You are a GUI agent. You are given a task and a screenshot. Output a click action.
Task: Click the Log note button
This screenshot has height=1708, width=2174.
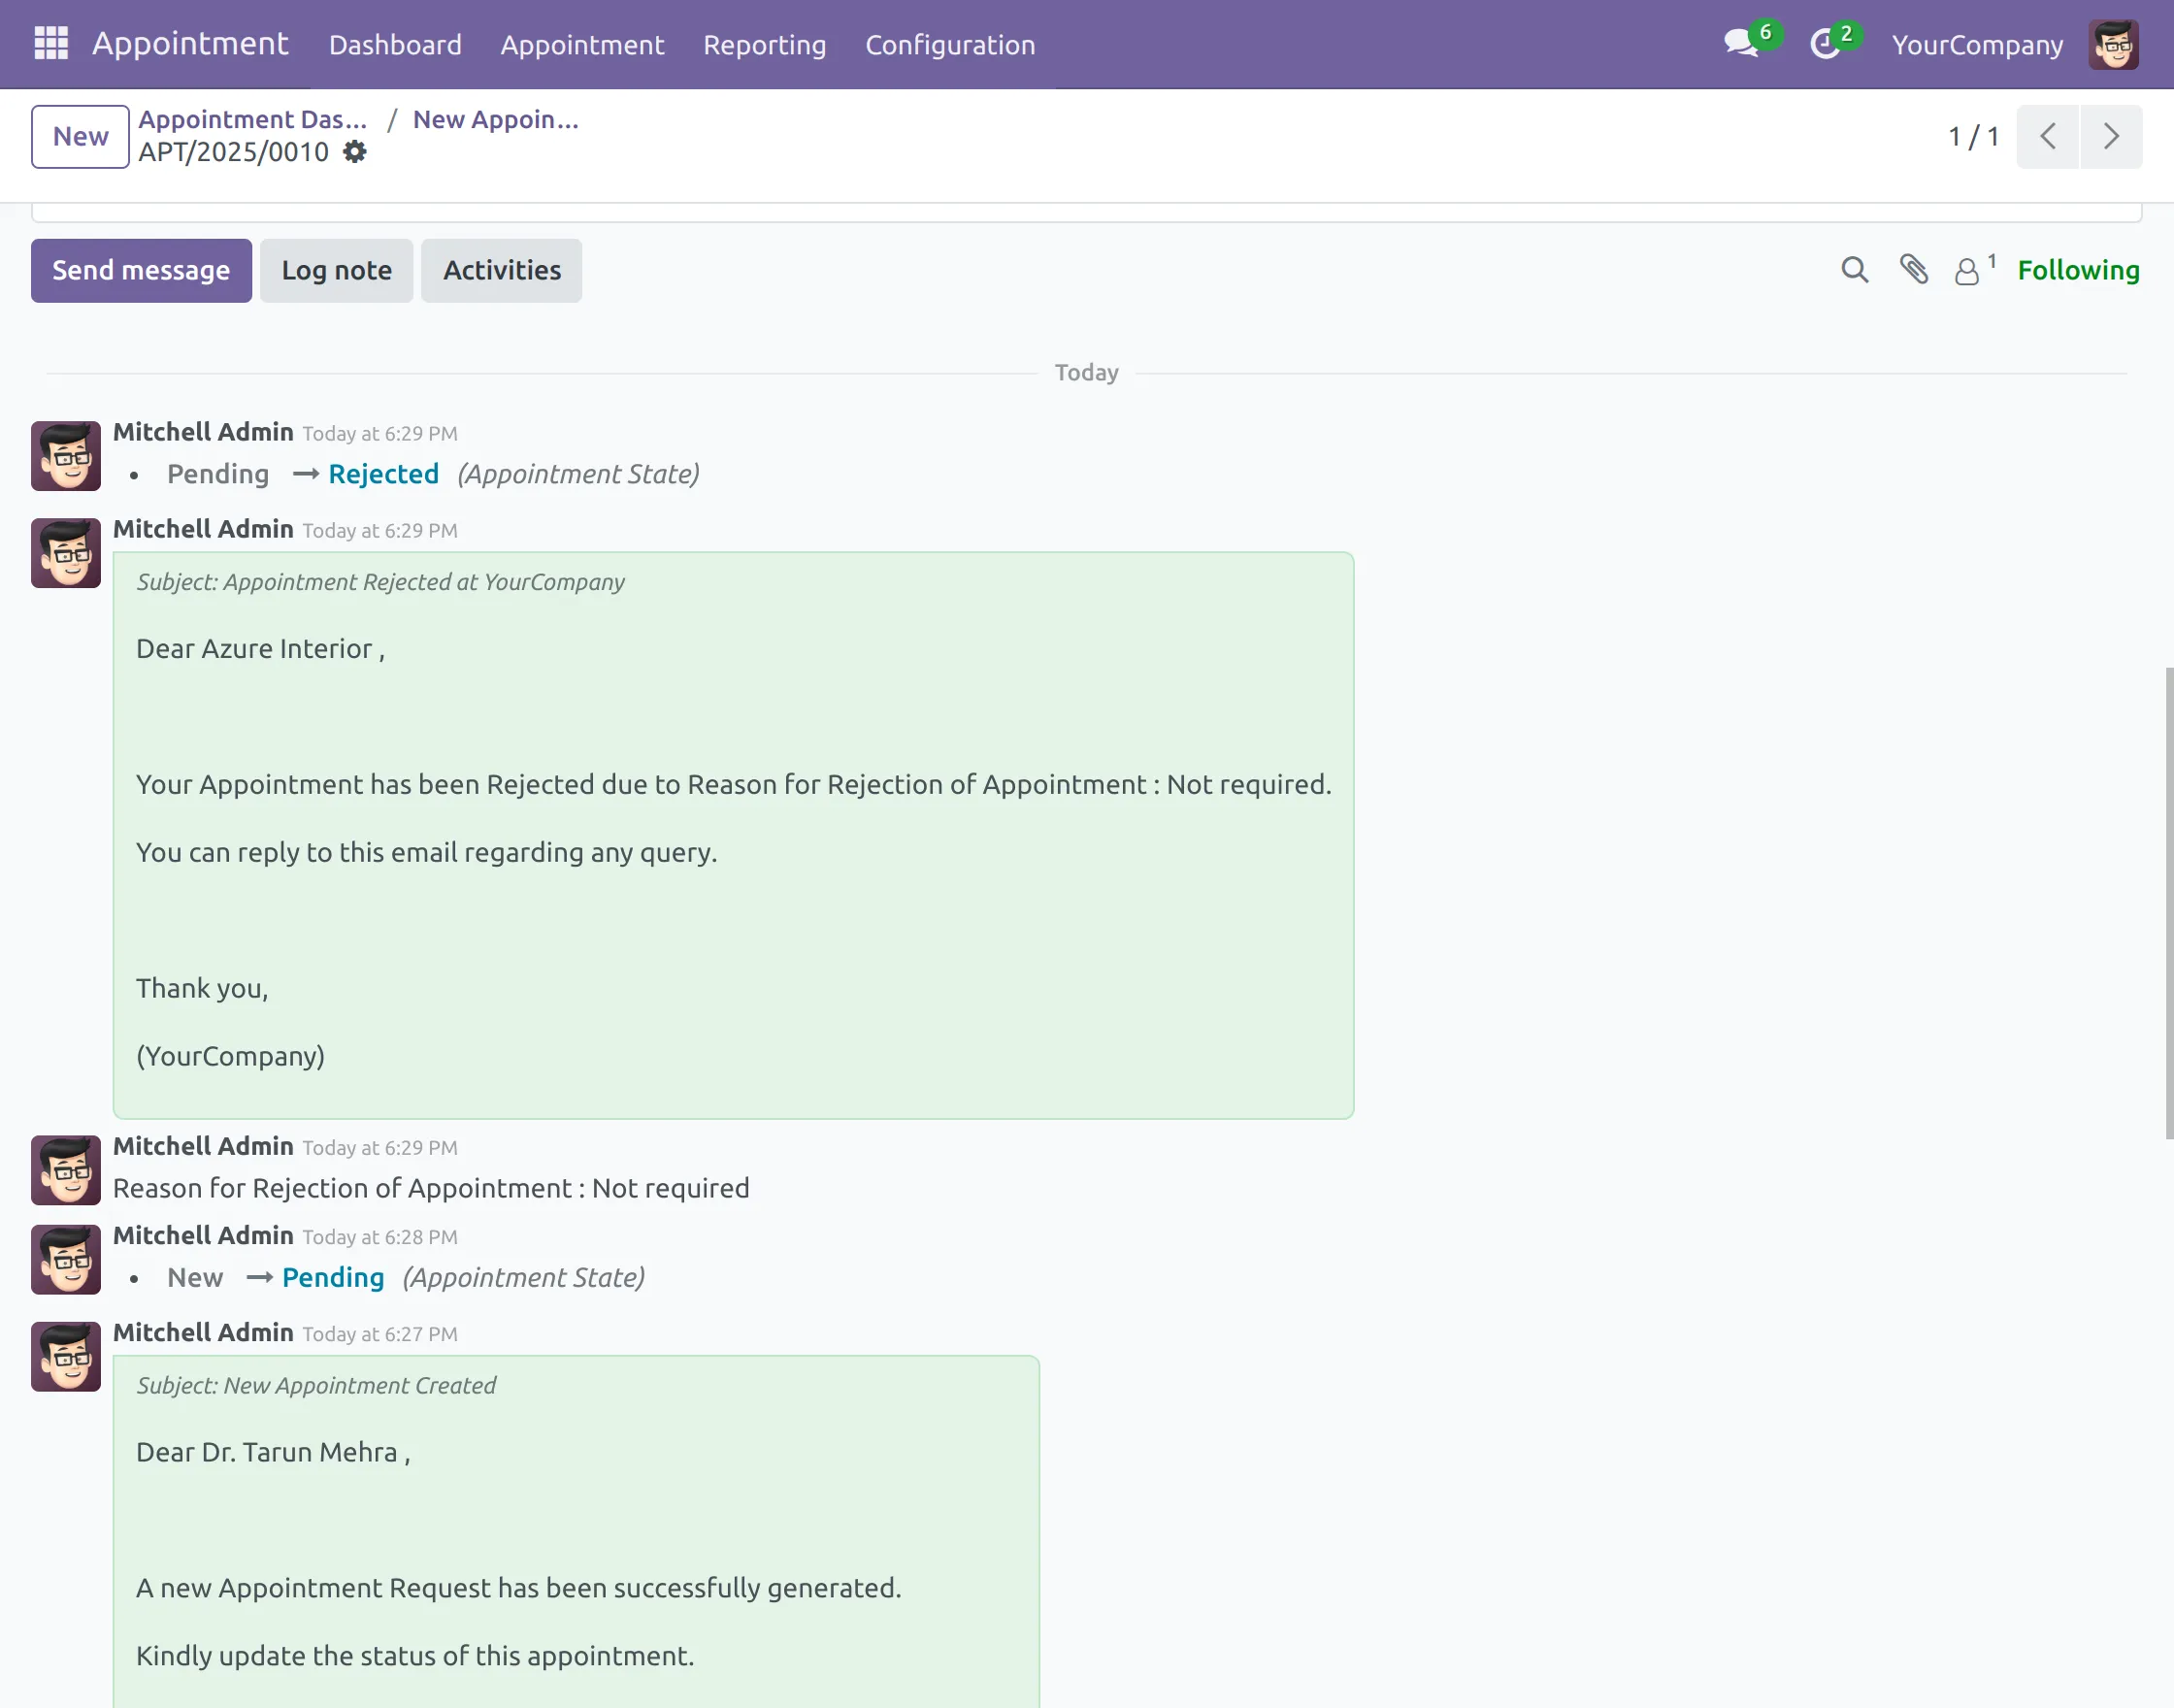[336, 270]
